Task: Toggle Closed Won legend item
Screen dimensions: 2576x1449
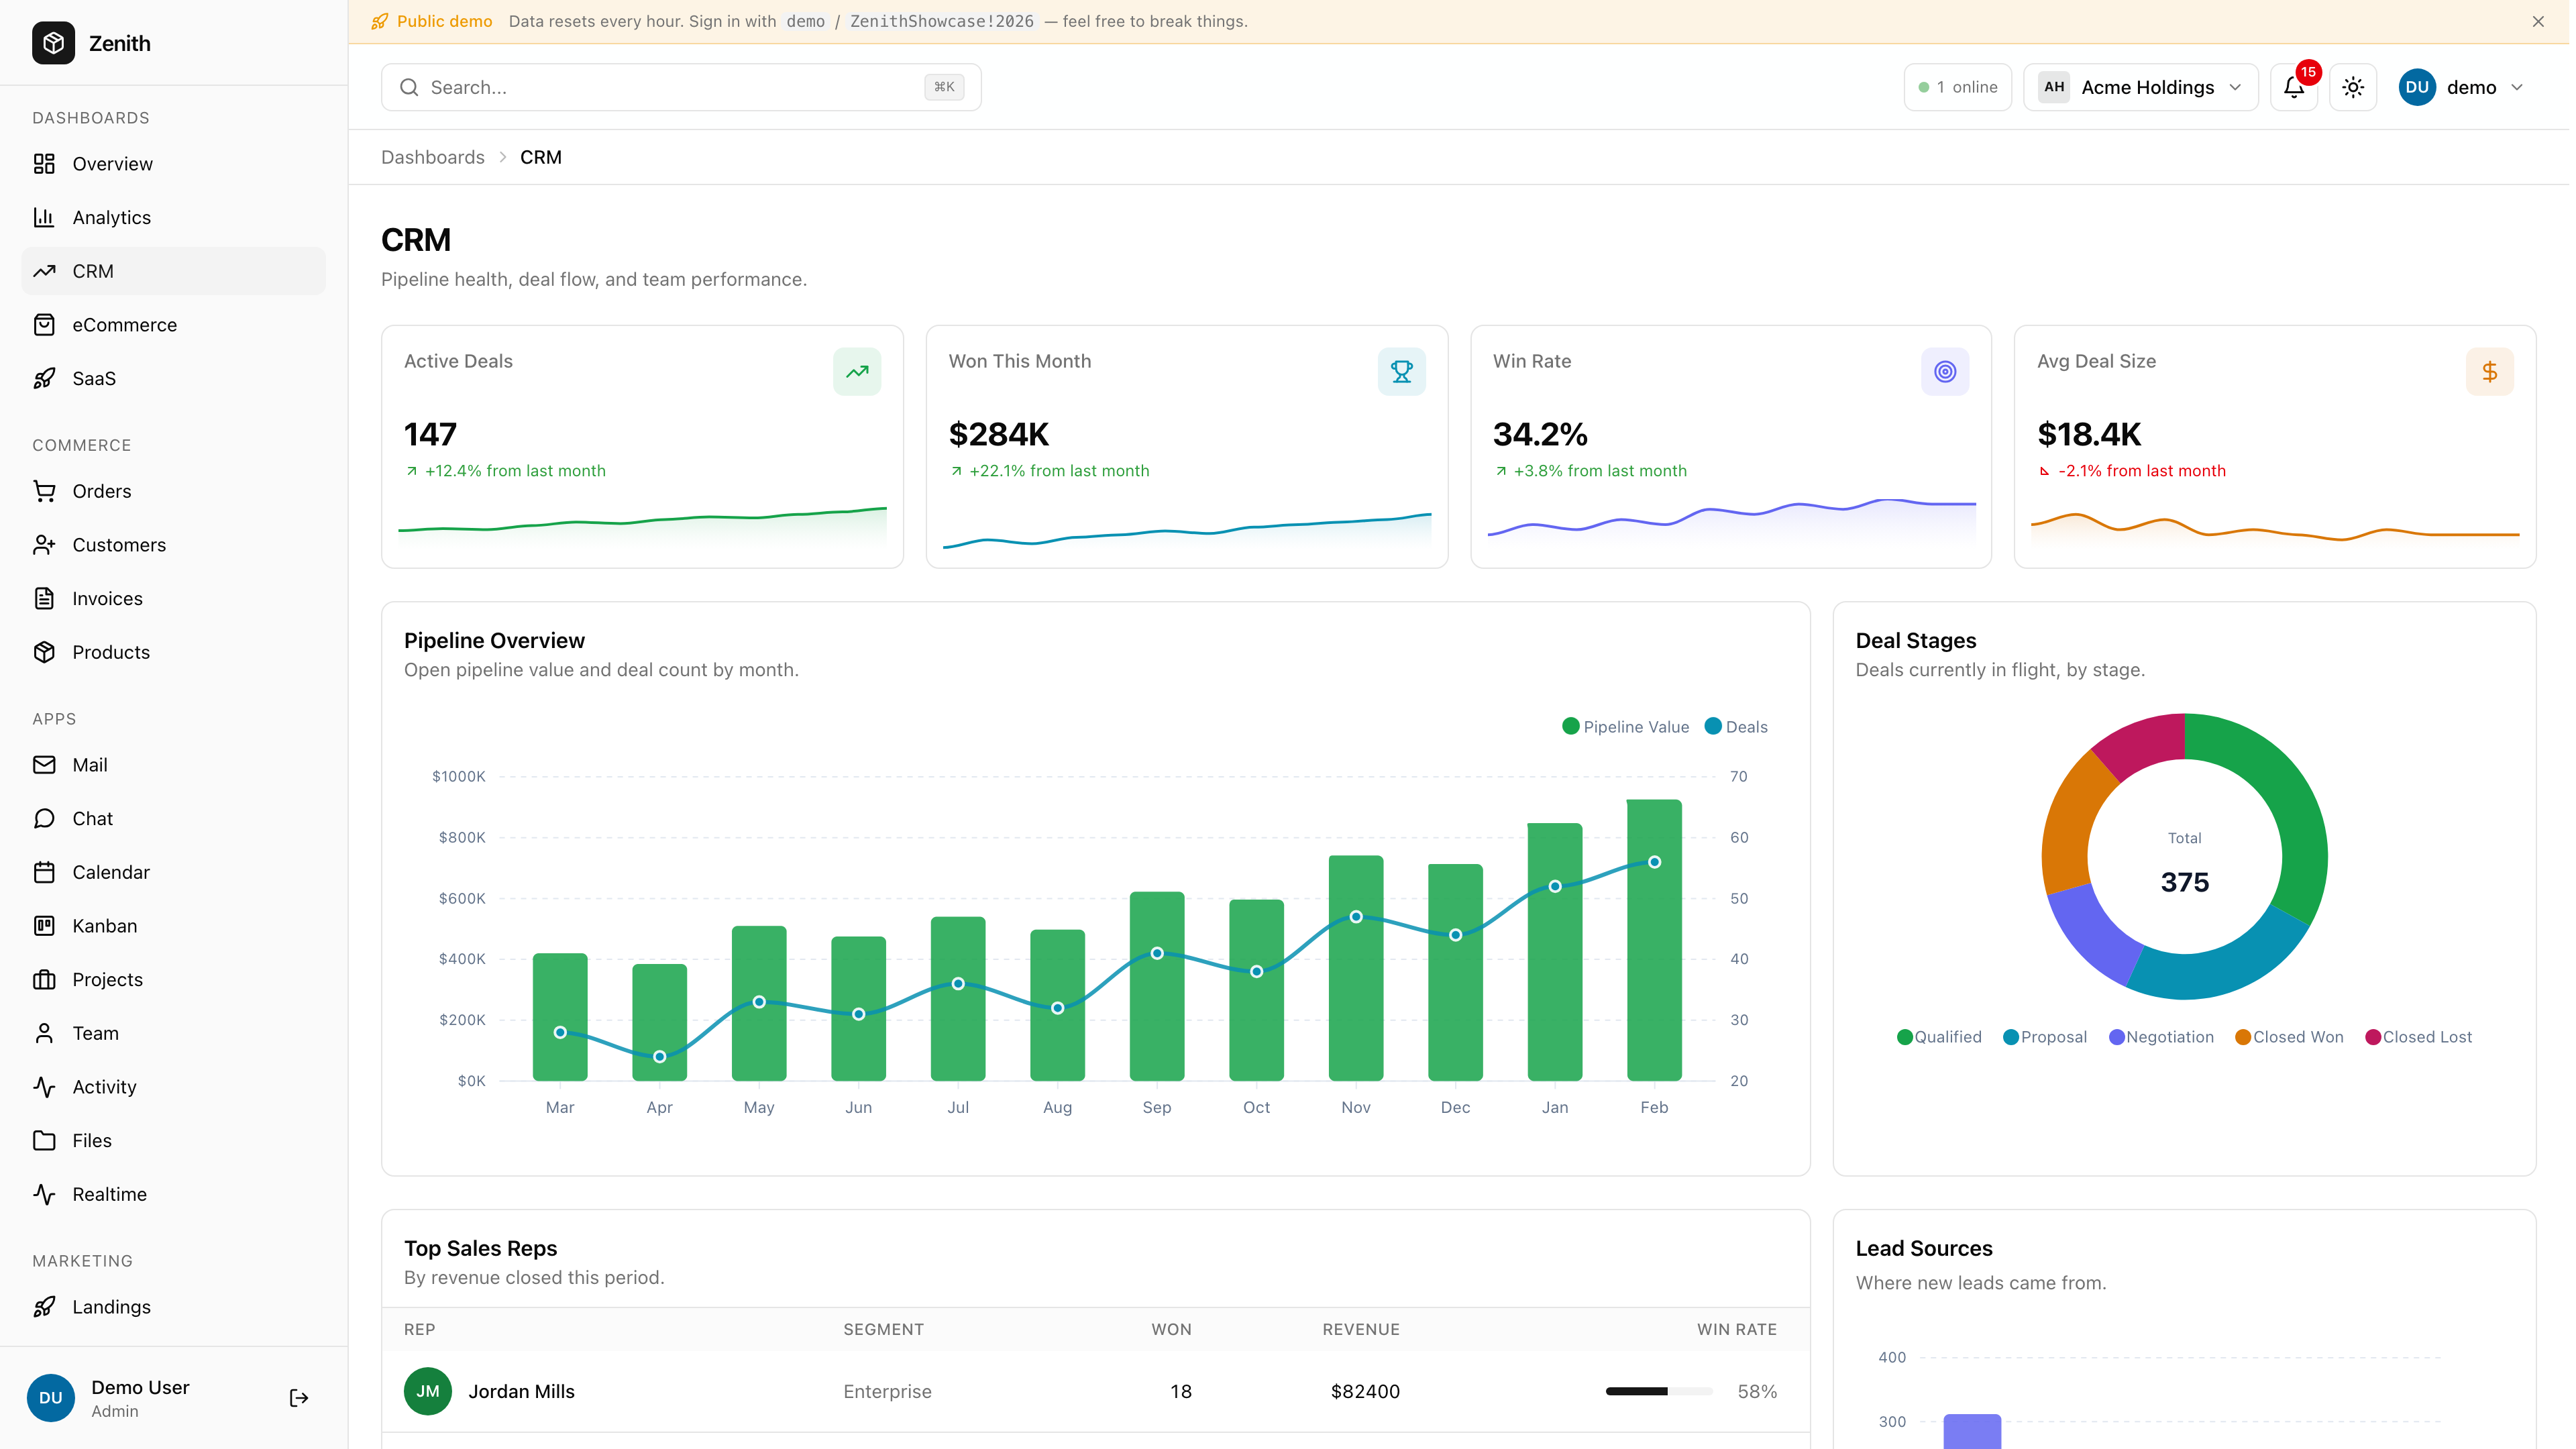Action: (x=2290, y=1037)
